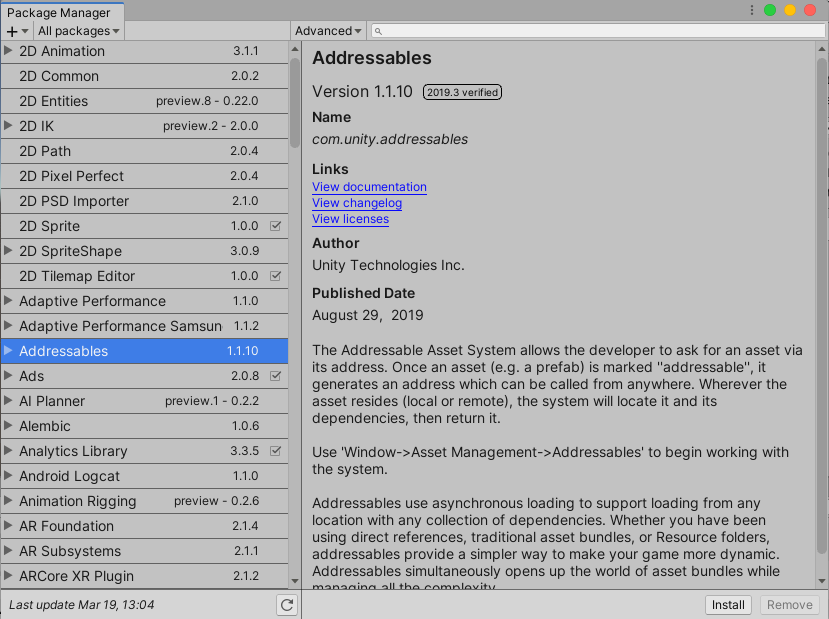Click the search magnifier icon
Screen dimensions: 829x619
[378, 31]
